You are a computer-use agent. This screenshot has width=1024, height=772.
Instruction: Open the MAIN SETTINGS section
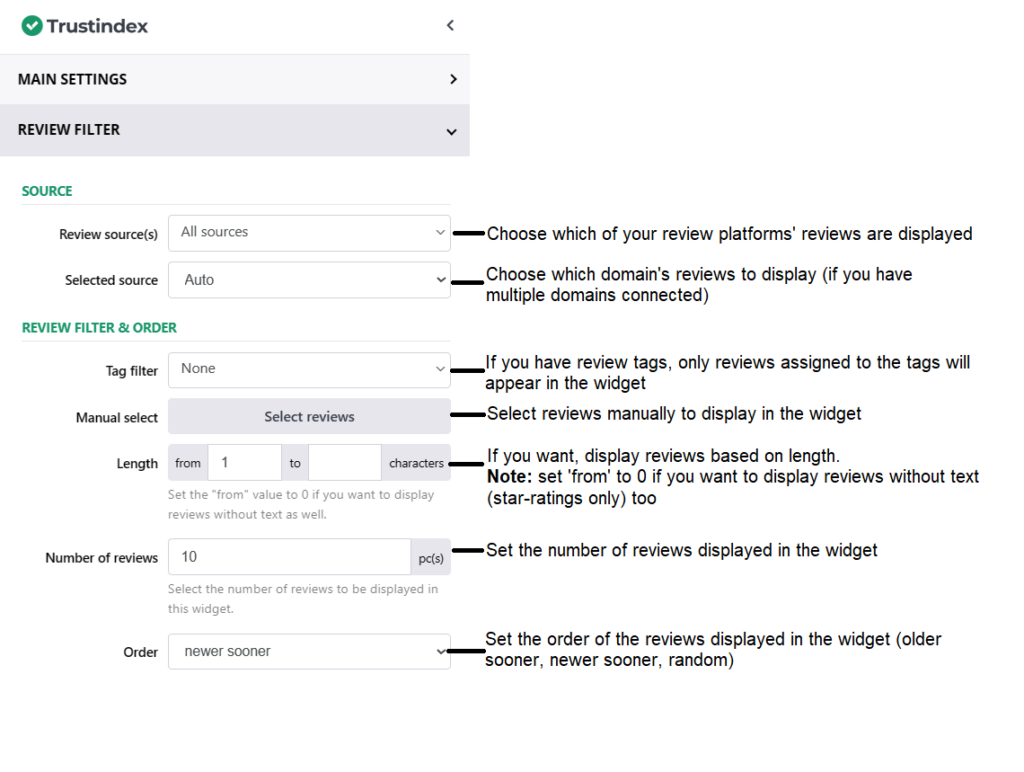pyautogui.click(x=72, y=79)
